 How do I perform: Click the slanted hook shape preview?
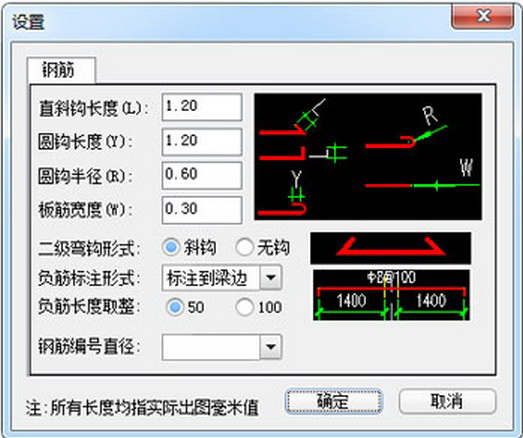point(391,248)
